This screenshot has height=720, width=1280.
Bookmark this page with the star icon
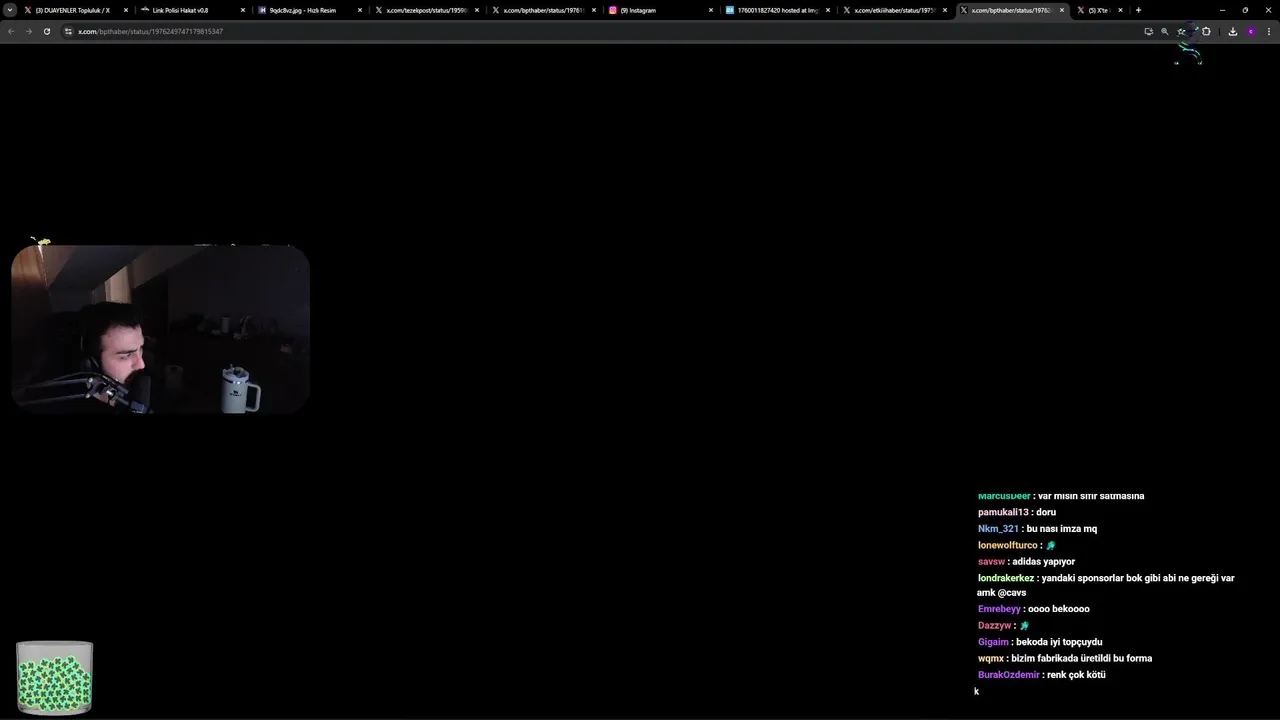(x=1181, y=31)
